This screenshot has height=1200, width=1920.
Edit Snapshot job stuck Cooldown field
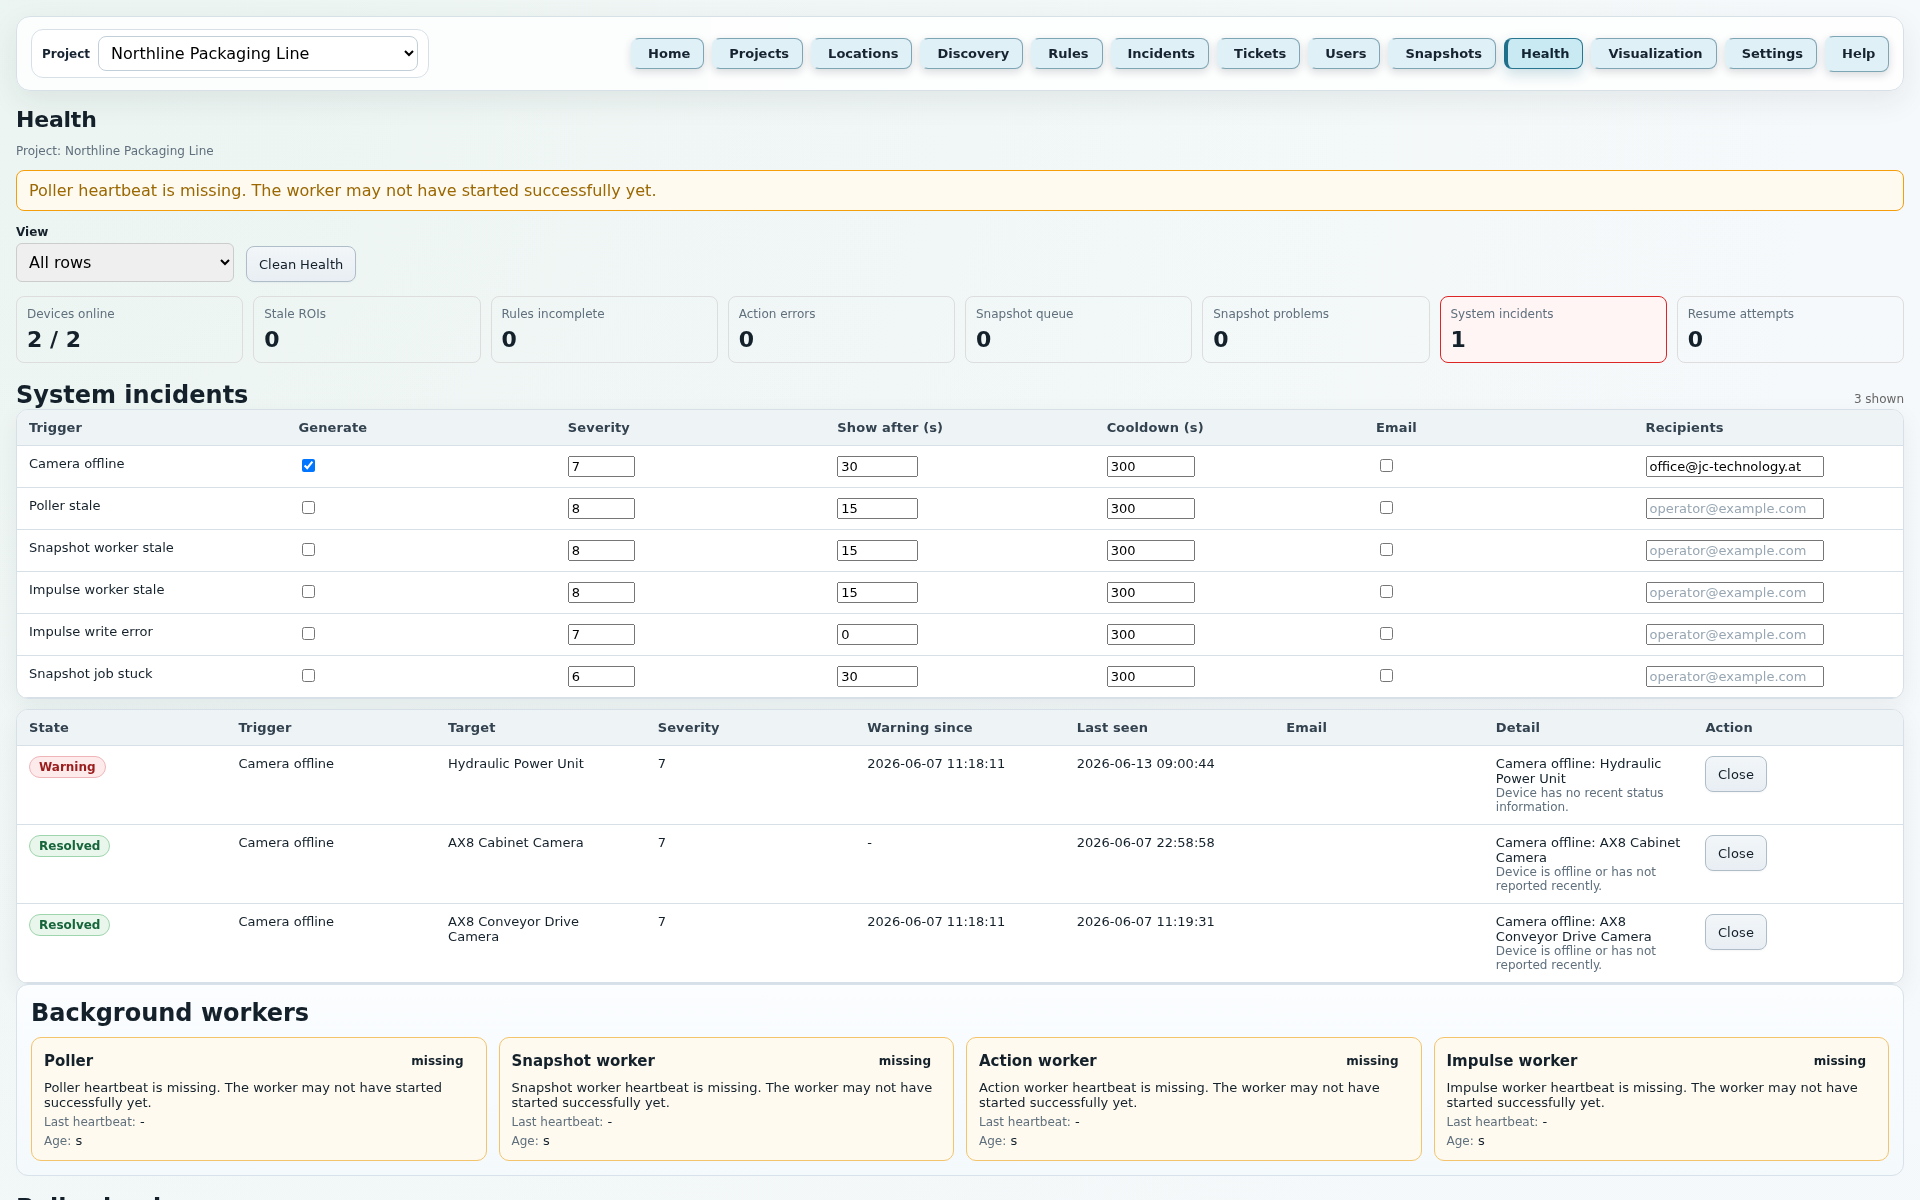[x=1150, y=676]
